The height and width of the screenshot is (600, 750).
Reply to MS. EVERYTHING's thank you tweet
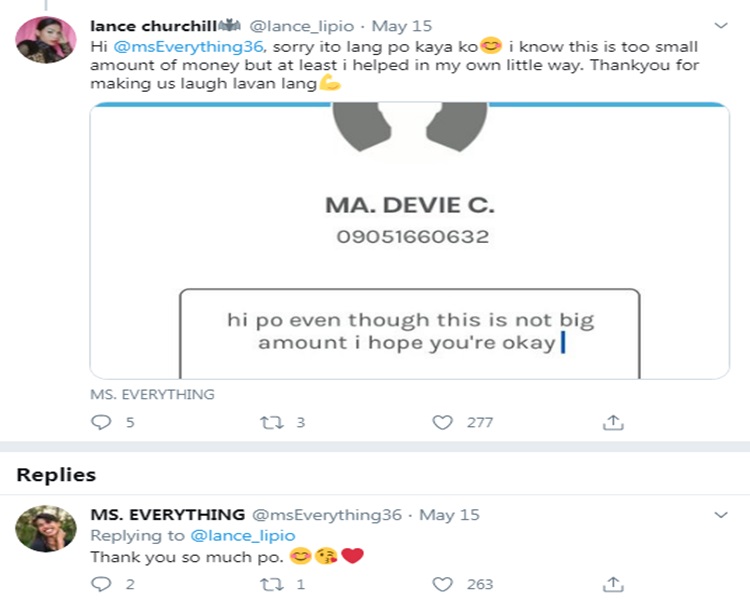pos(101,584)
